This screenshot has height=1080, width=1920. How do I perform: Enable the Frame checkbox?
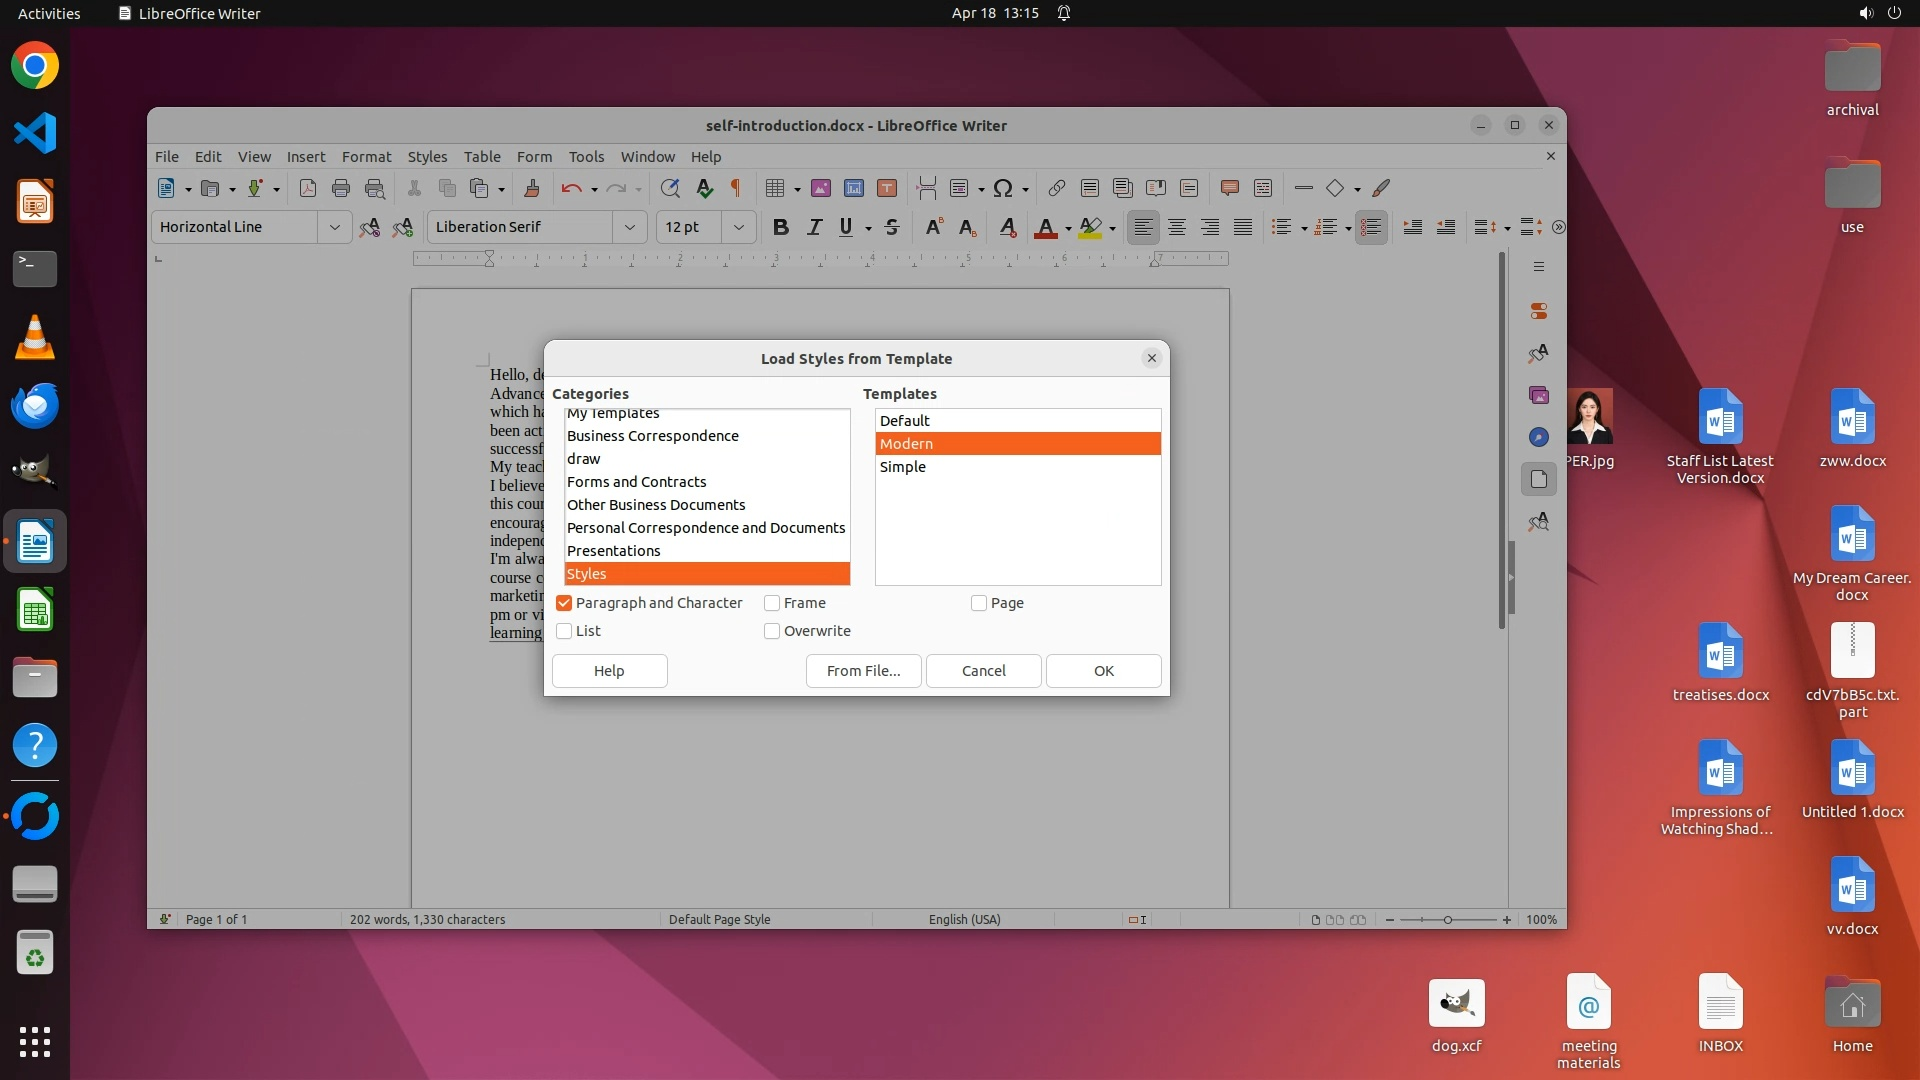772,603
